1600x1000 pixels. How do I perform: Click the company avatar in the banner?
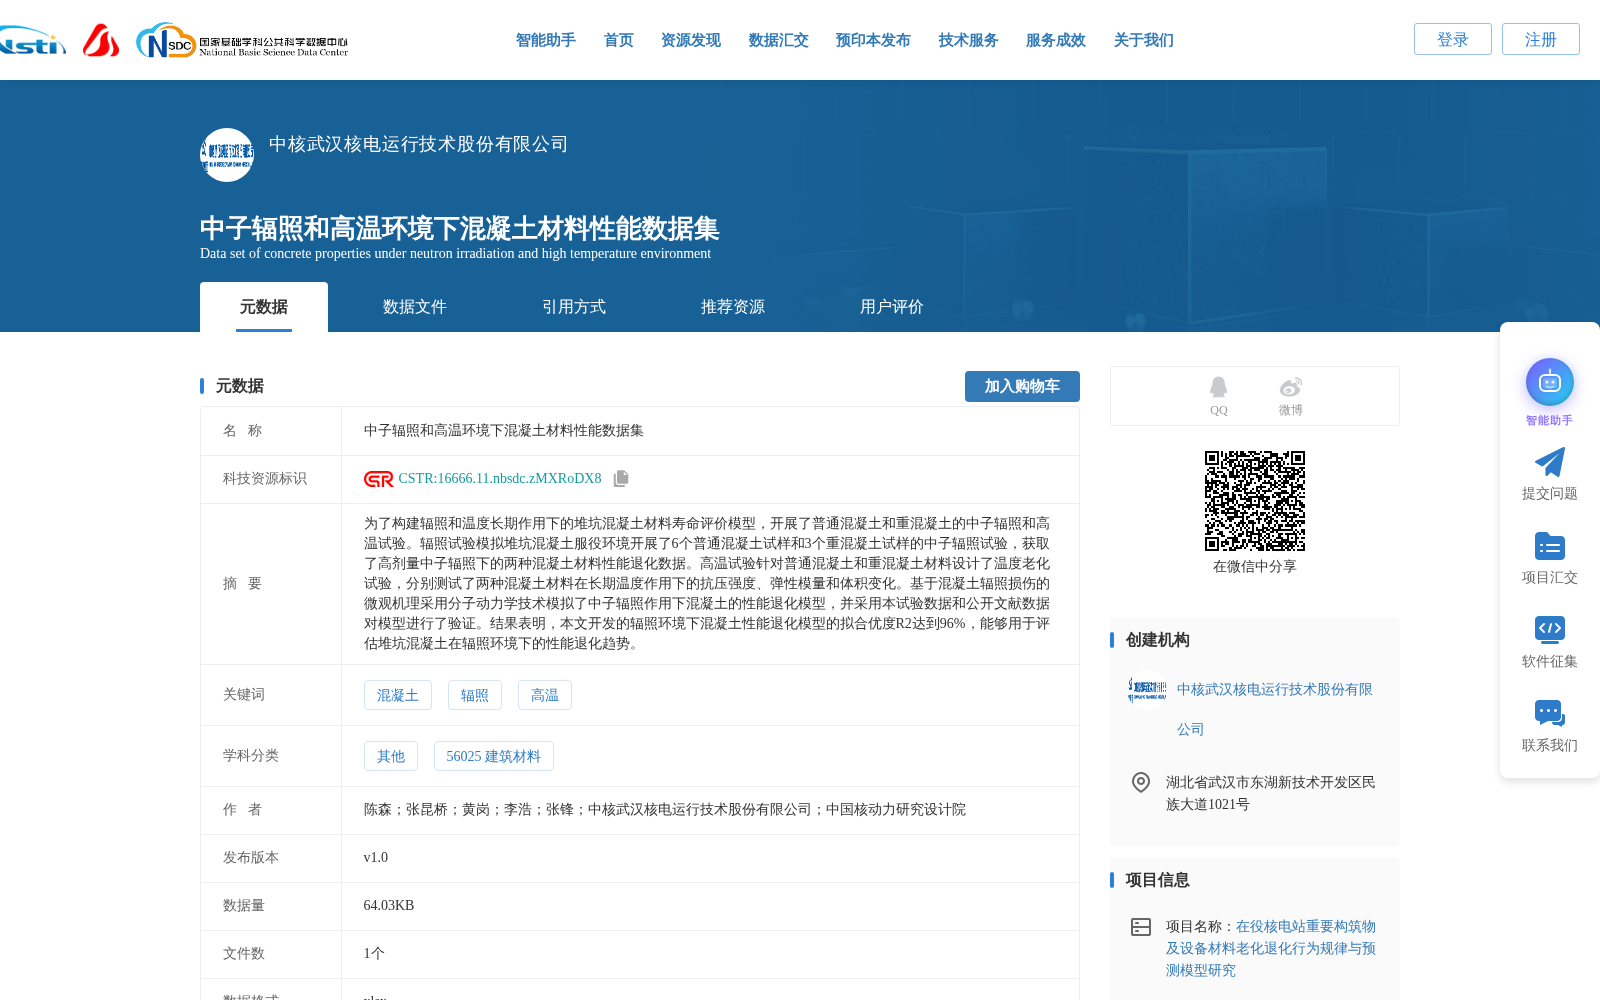(227, 155)
